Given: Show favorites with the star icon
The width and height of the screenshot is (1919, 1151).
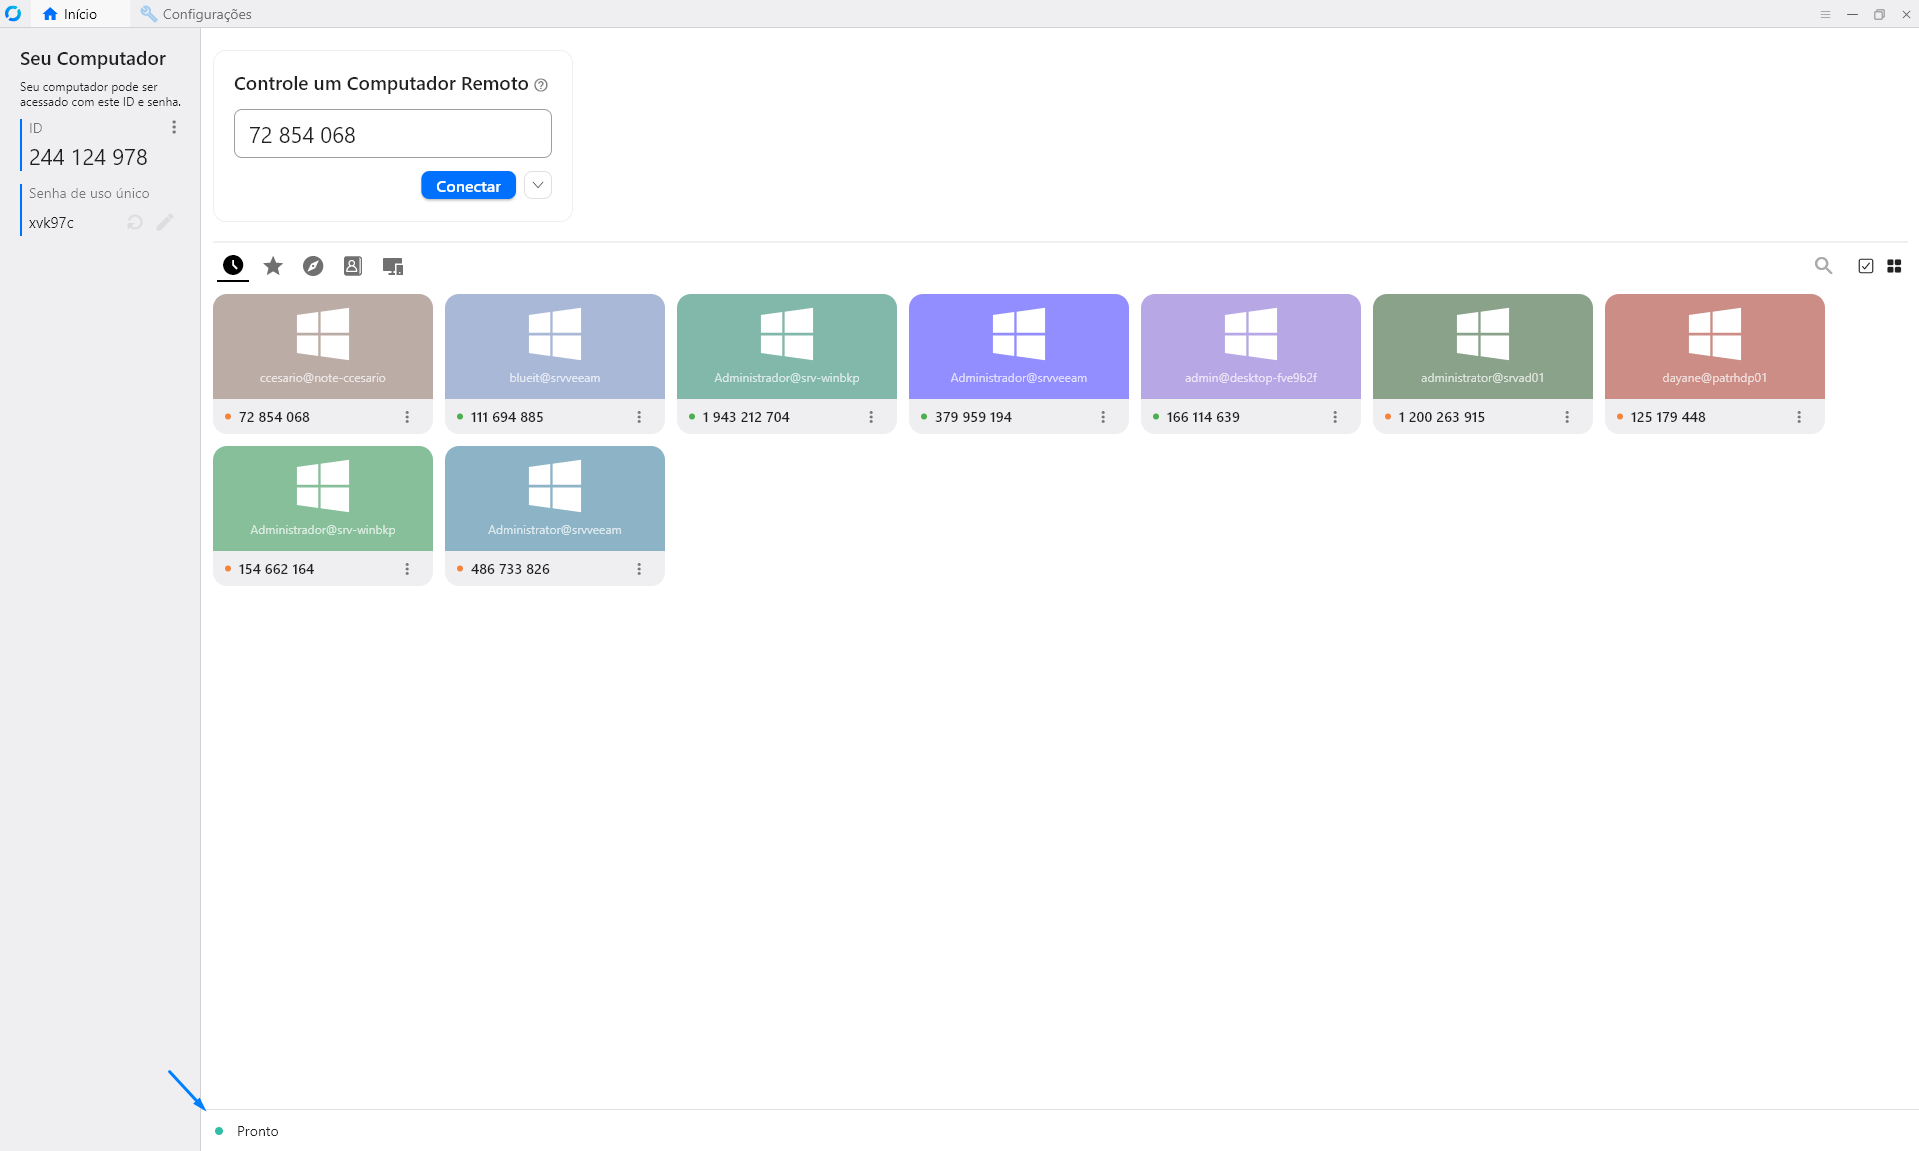Looking at the screenshot, I should pos(273,266).
